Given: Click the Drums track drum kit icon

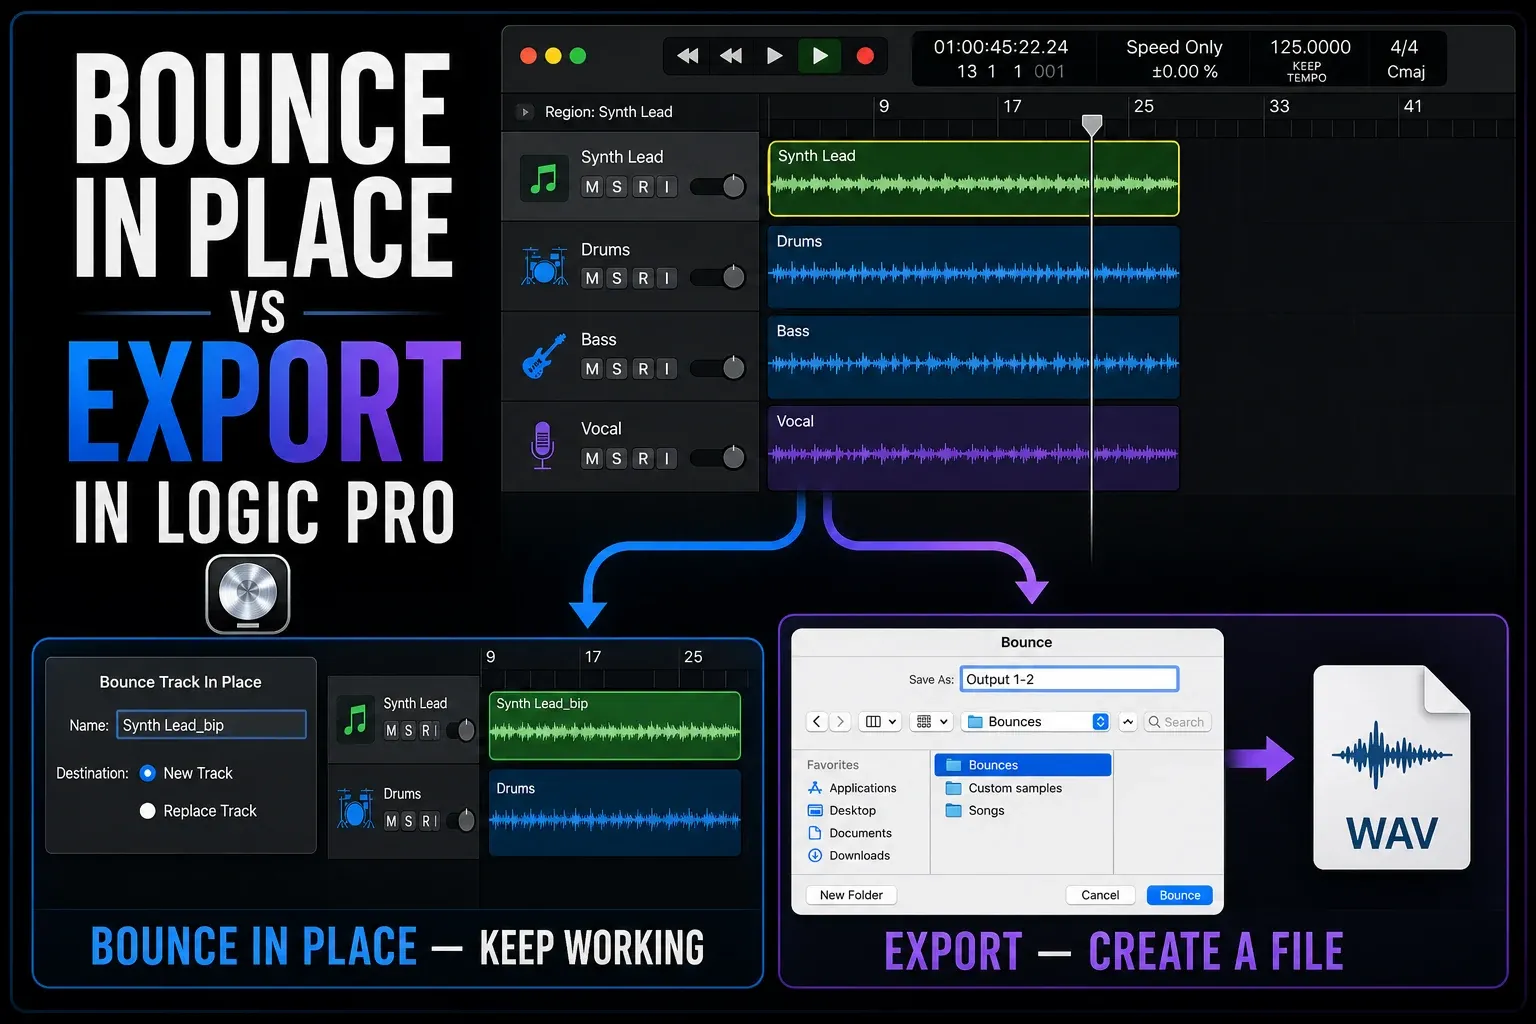Looking at the screenshot, I should pyautogui.click(x=544, y=266).
